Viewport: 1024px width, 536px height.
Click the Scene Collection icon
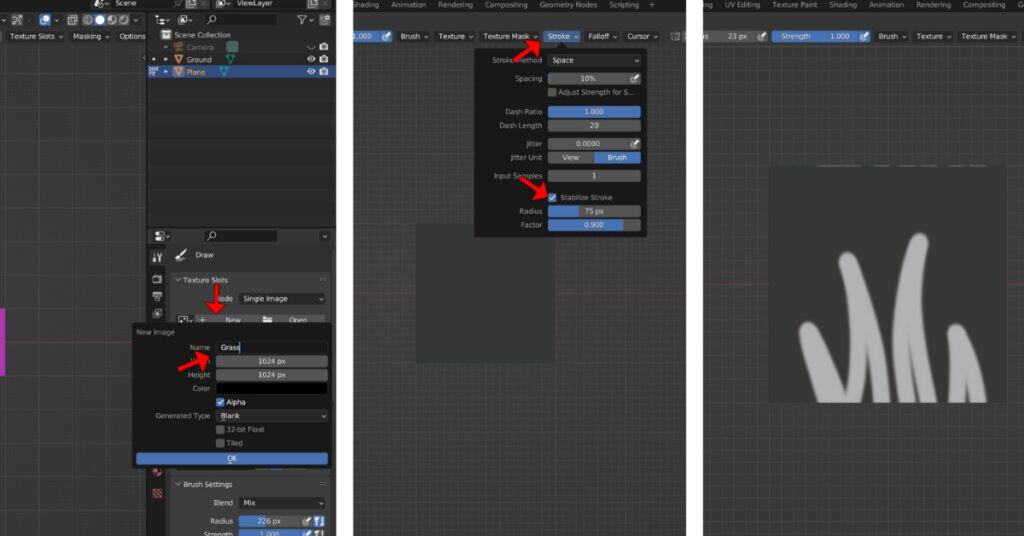pyautogui.click(x=166, y=35)
